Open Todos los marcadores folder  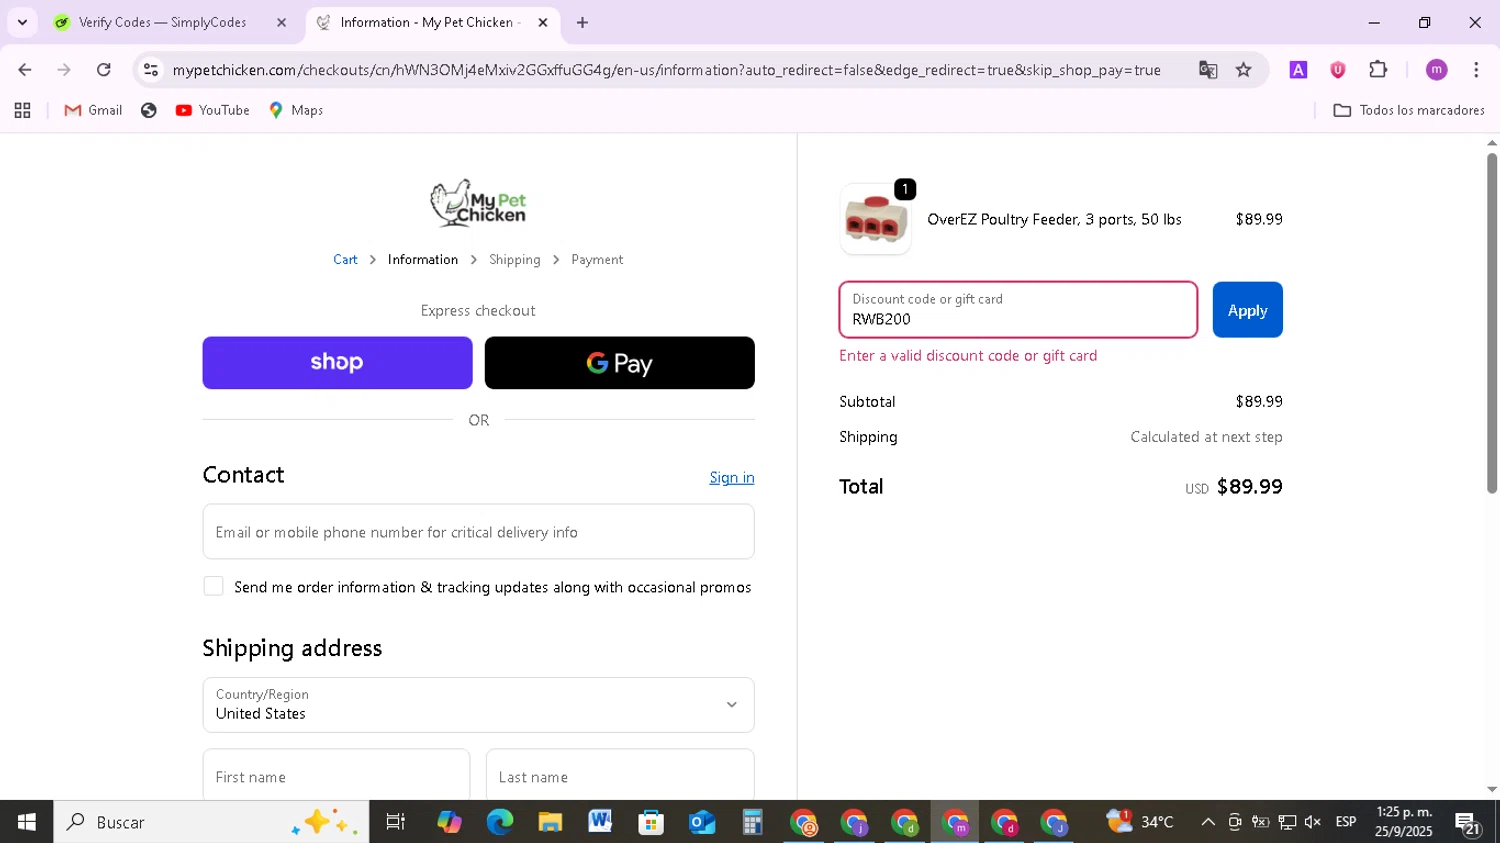(1409, 110)
